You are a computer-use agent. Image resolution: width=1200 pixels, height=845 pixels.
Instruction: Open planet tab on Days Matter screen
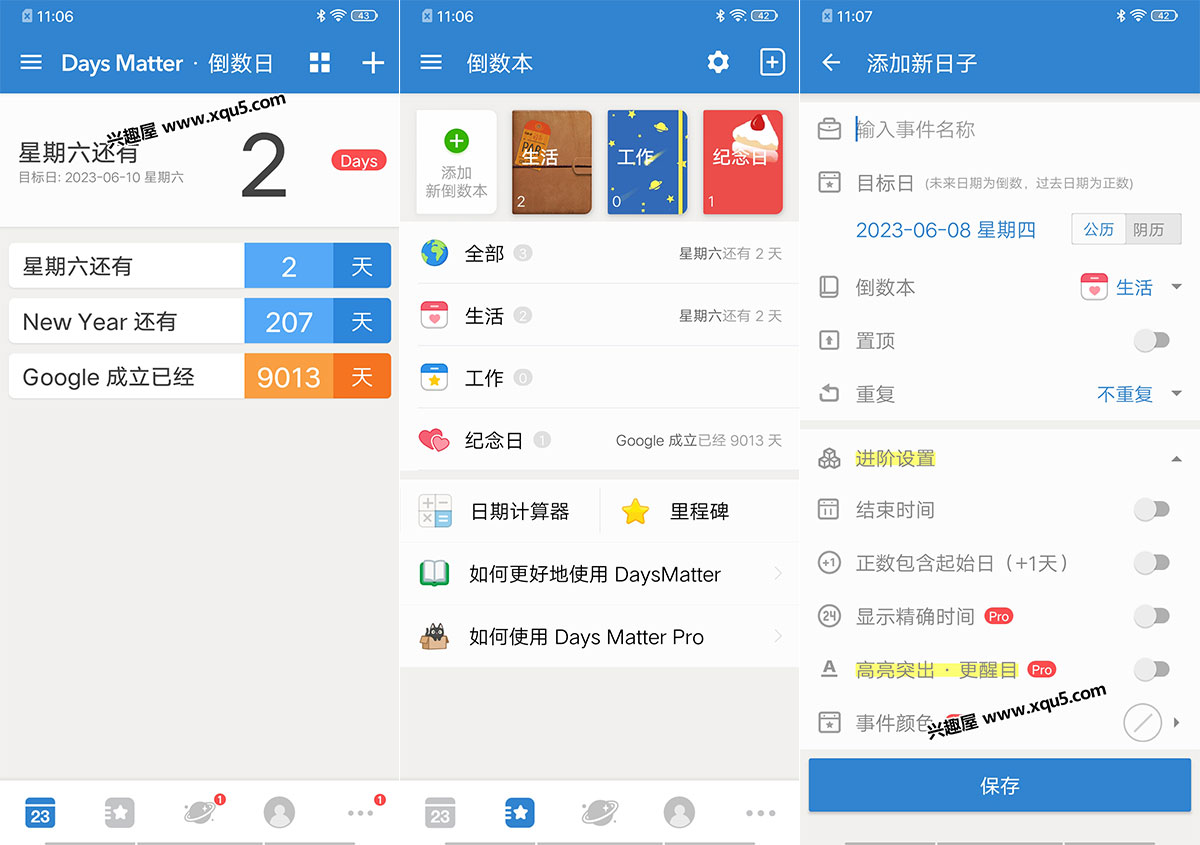click(x=200, y=813)
